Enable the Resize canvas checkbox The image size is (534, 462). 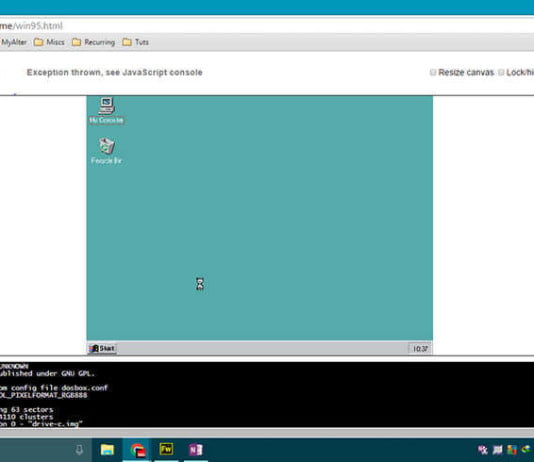(x=433, y=72)
